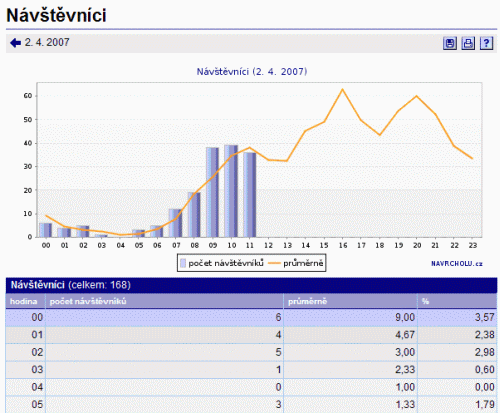Screen dimensions: 500x413
Task: Click x-axis label 12
Action: point(268,246)
